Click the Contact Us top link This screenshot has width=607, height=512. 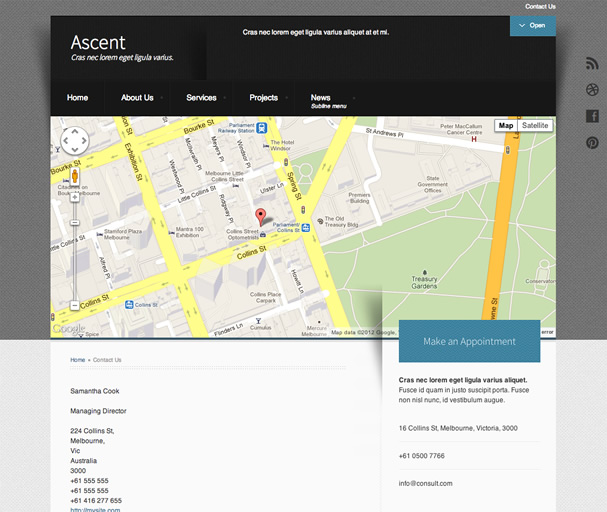tap(540, 6)
